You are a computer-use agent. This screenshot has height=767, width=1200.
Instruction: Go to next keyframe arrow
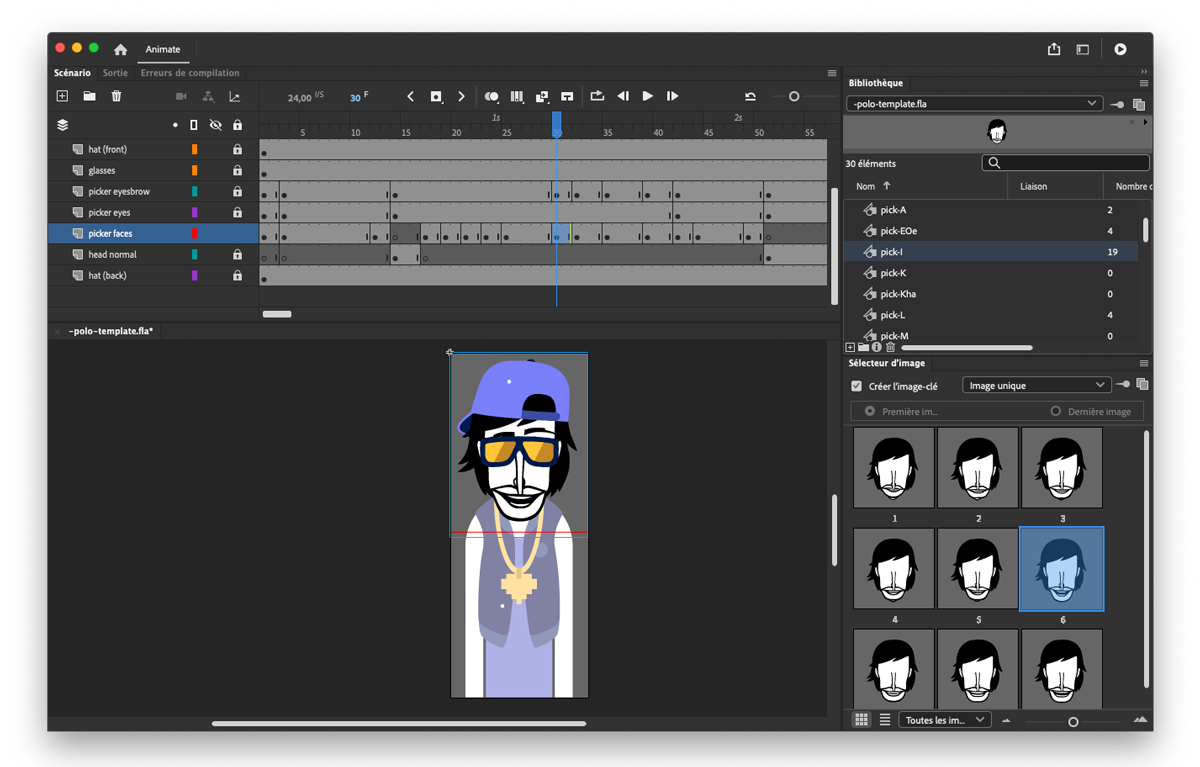click(461, 96)
